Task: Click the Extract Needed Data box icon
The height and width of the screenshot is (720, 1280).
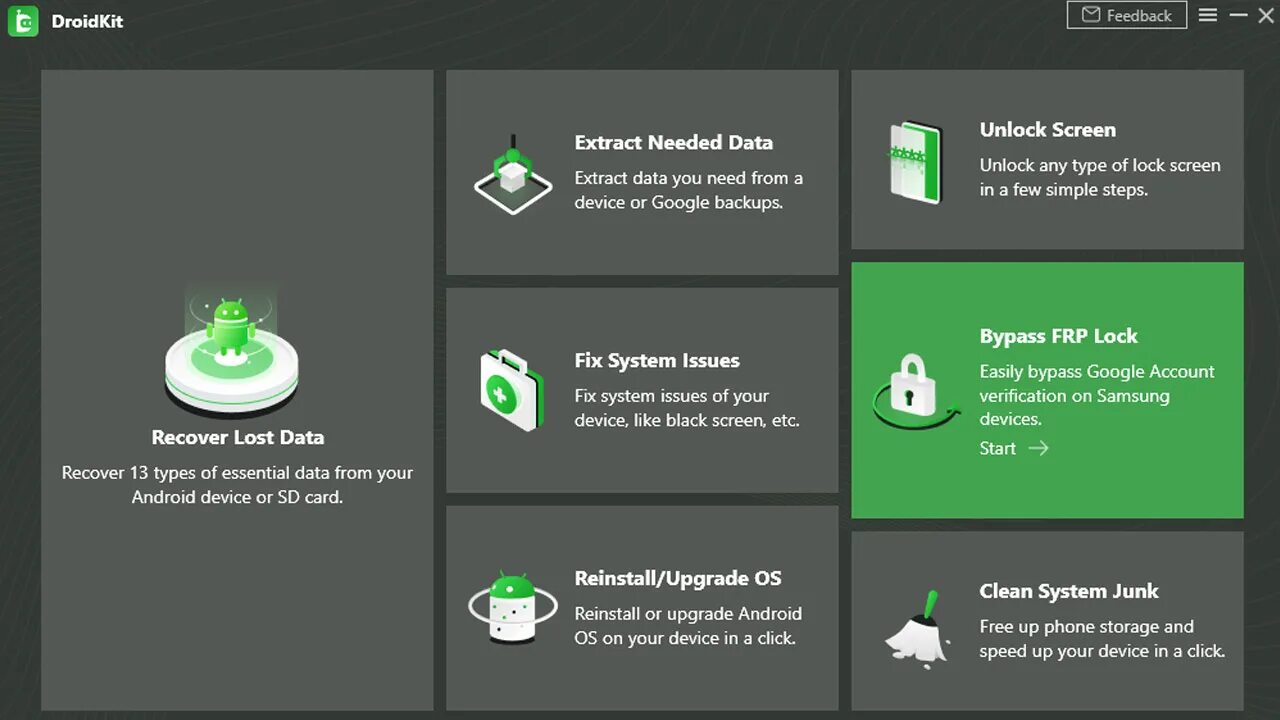Action: coord(512,175)
